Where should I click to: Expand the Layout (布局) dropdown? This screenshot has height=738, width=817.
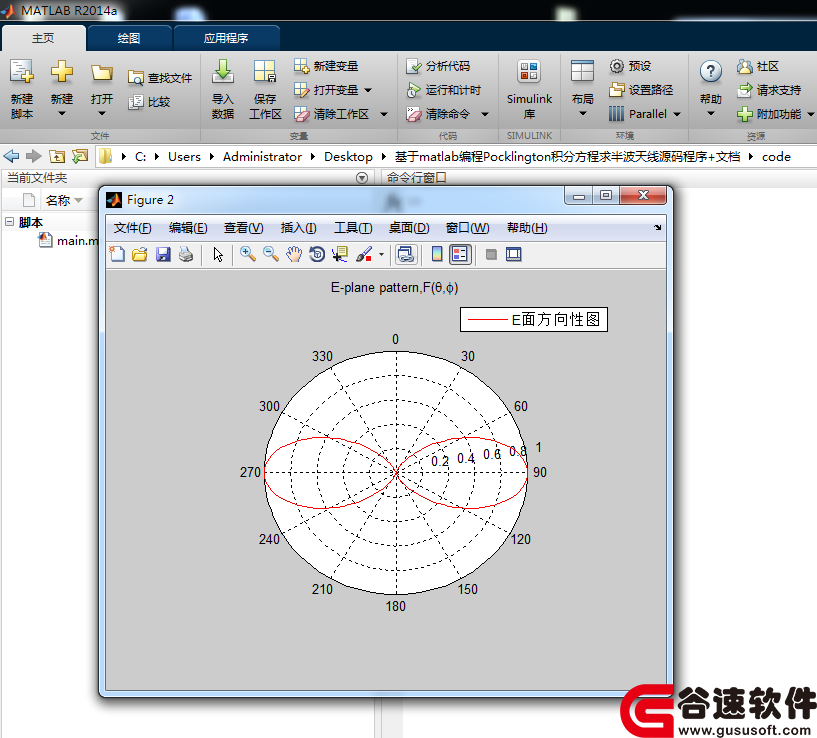tap(583, 114)
